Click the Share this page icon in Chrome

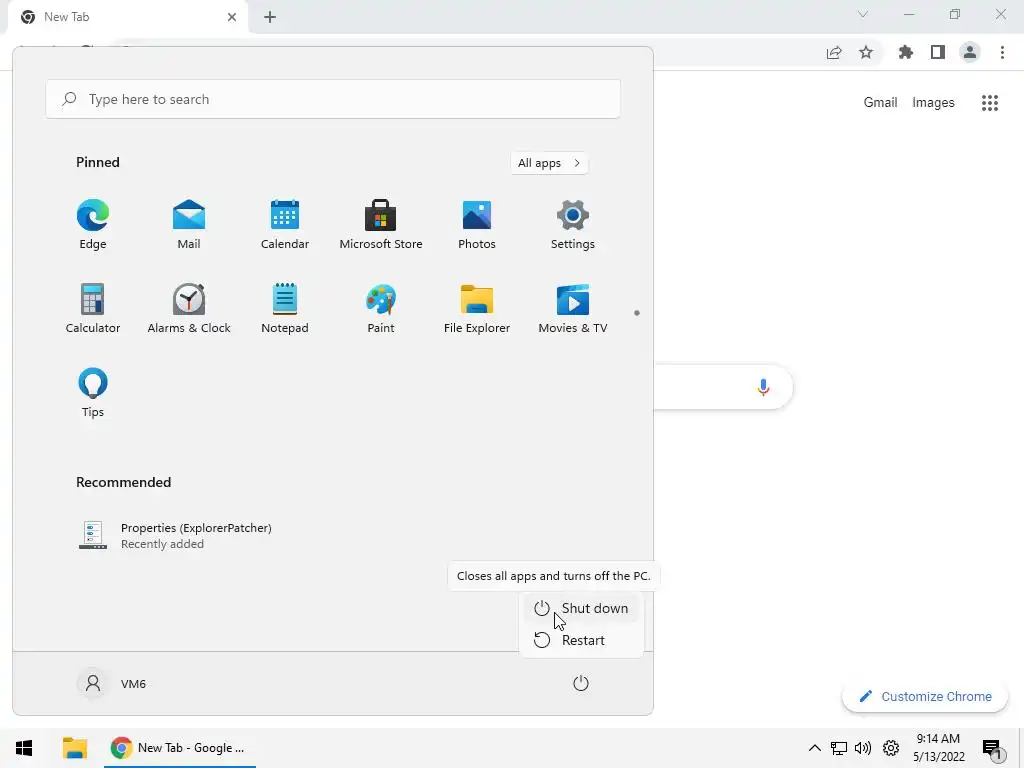tap(834, 52)
